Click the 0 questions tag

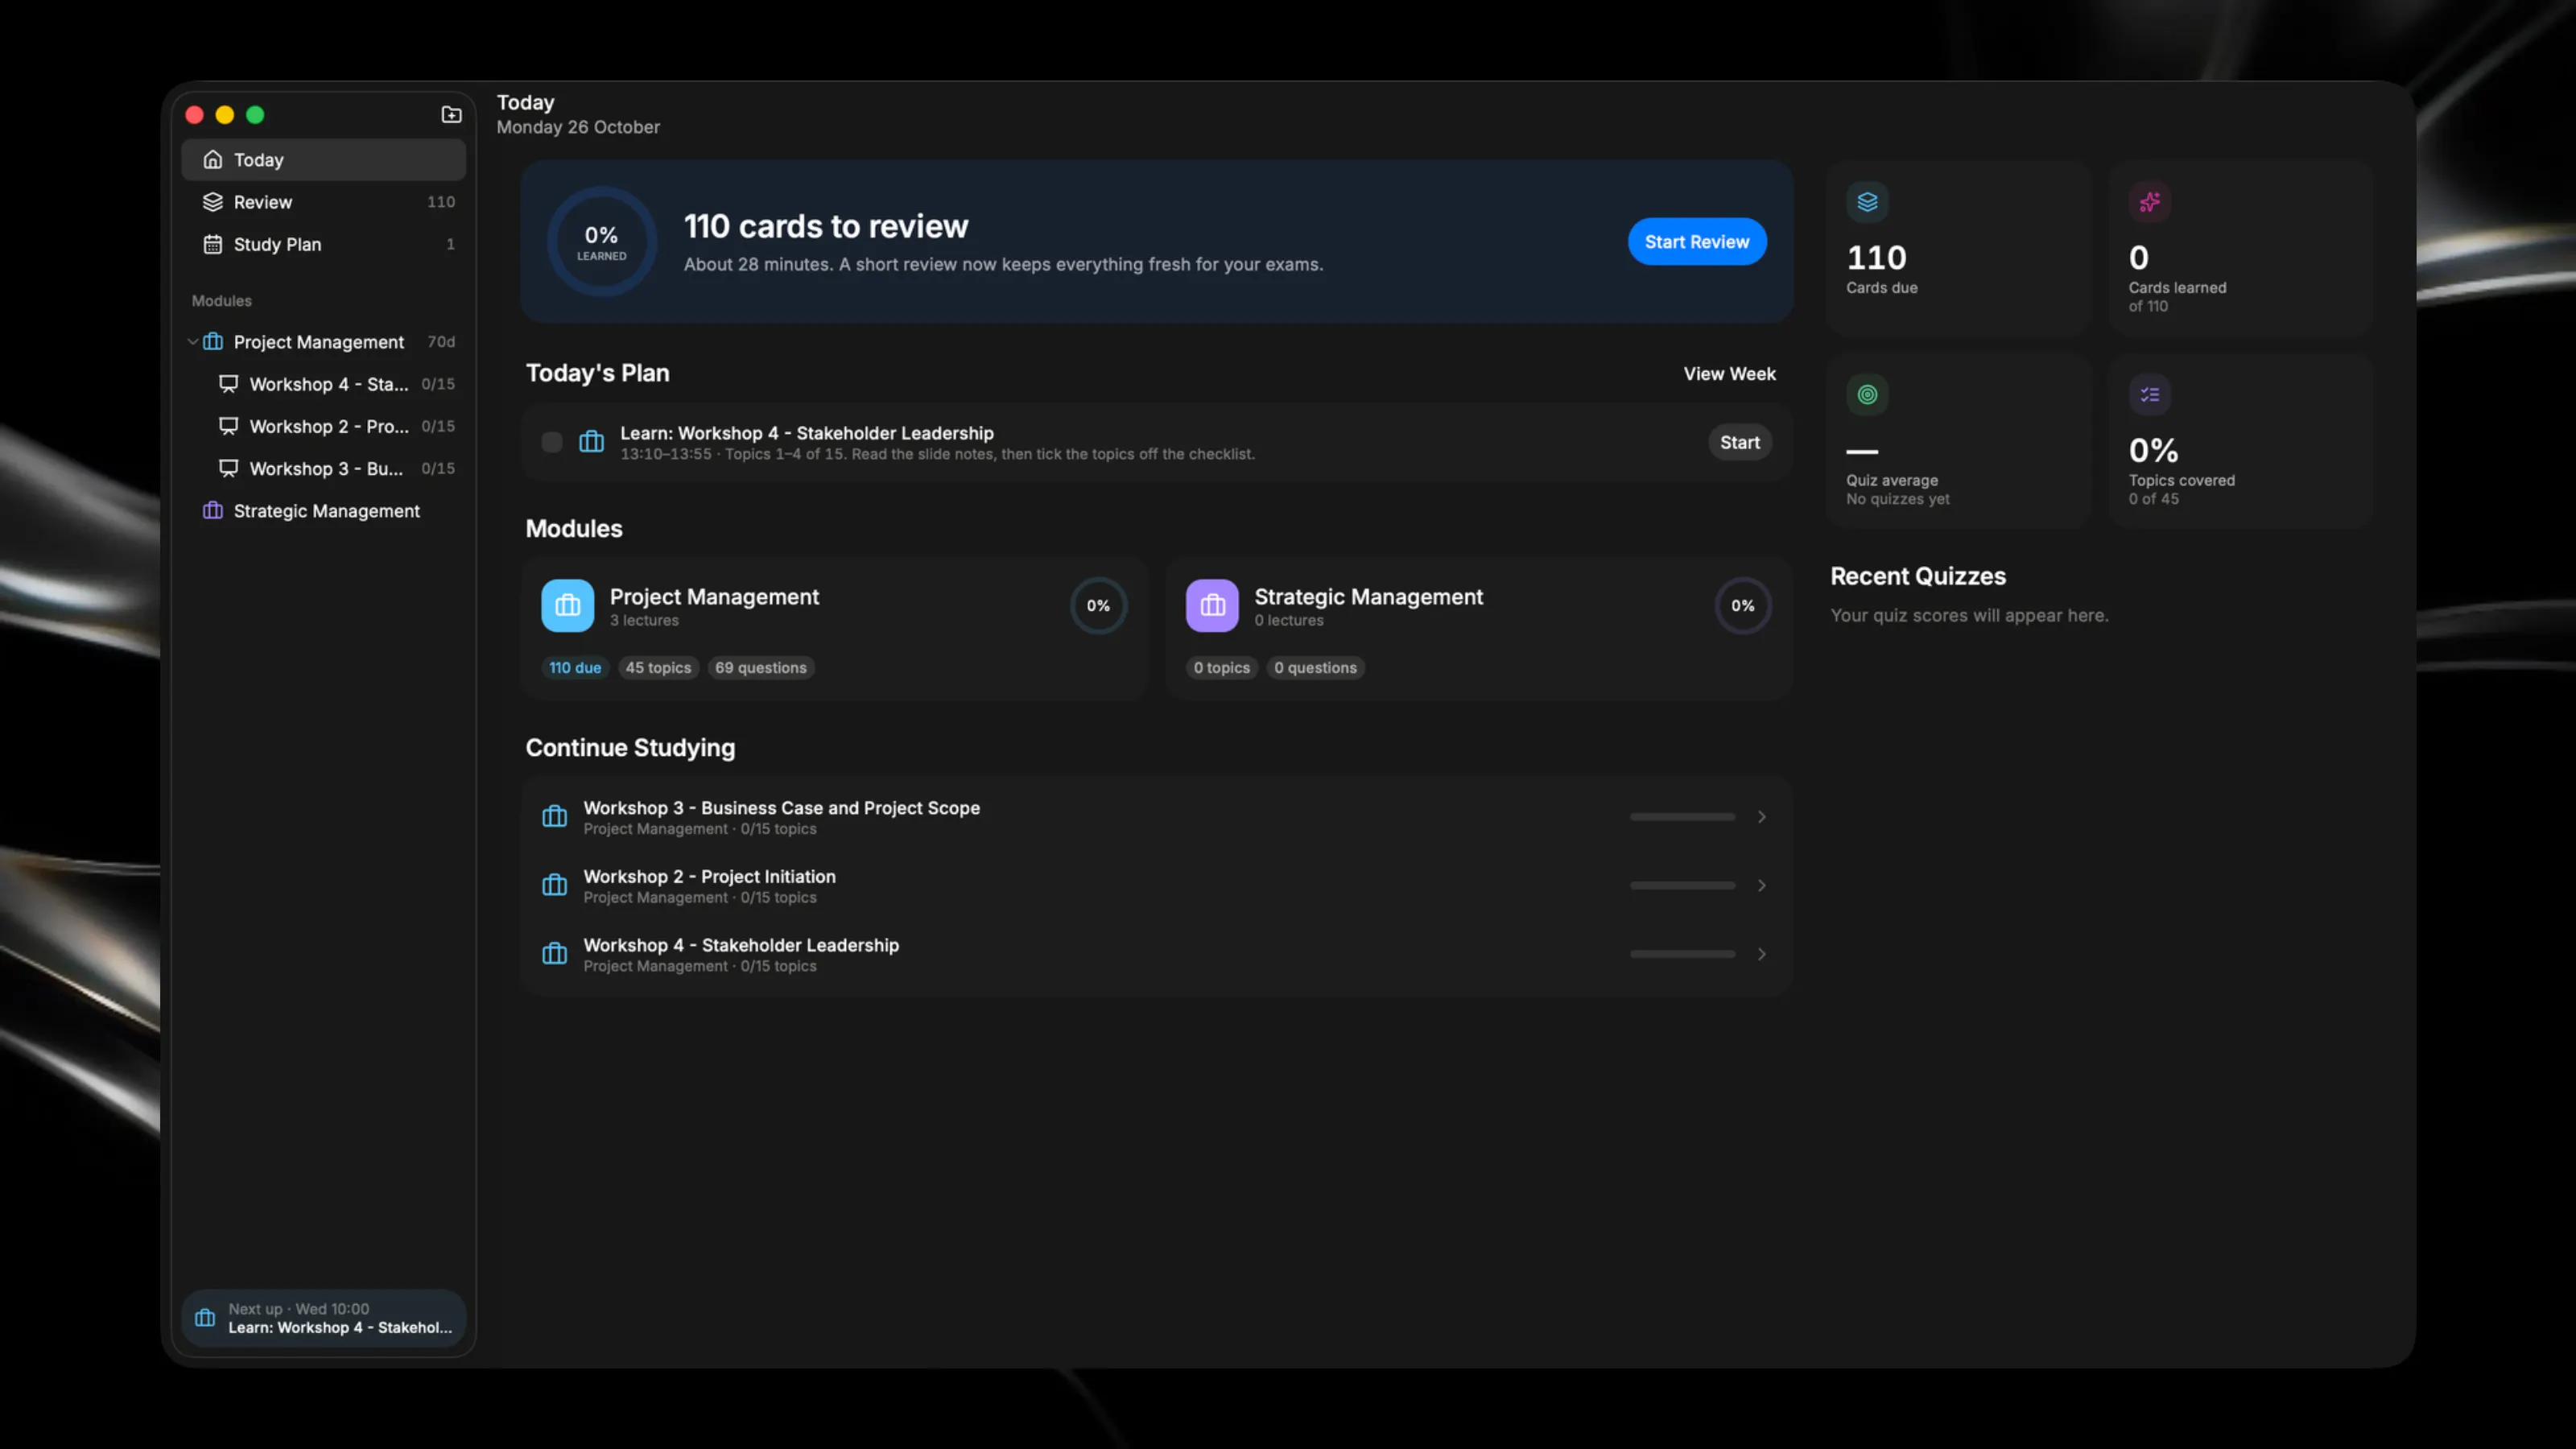(1315, 668)
